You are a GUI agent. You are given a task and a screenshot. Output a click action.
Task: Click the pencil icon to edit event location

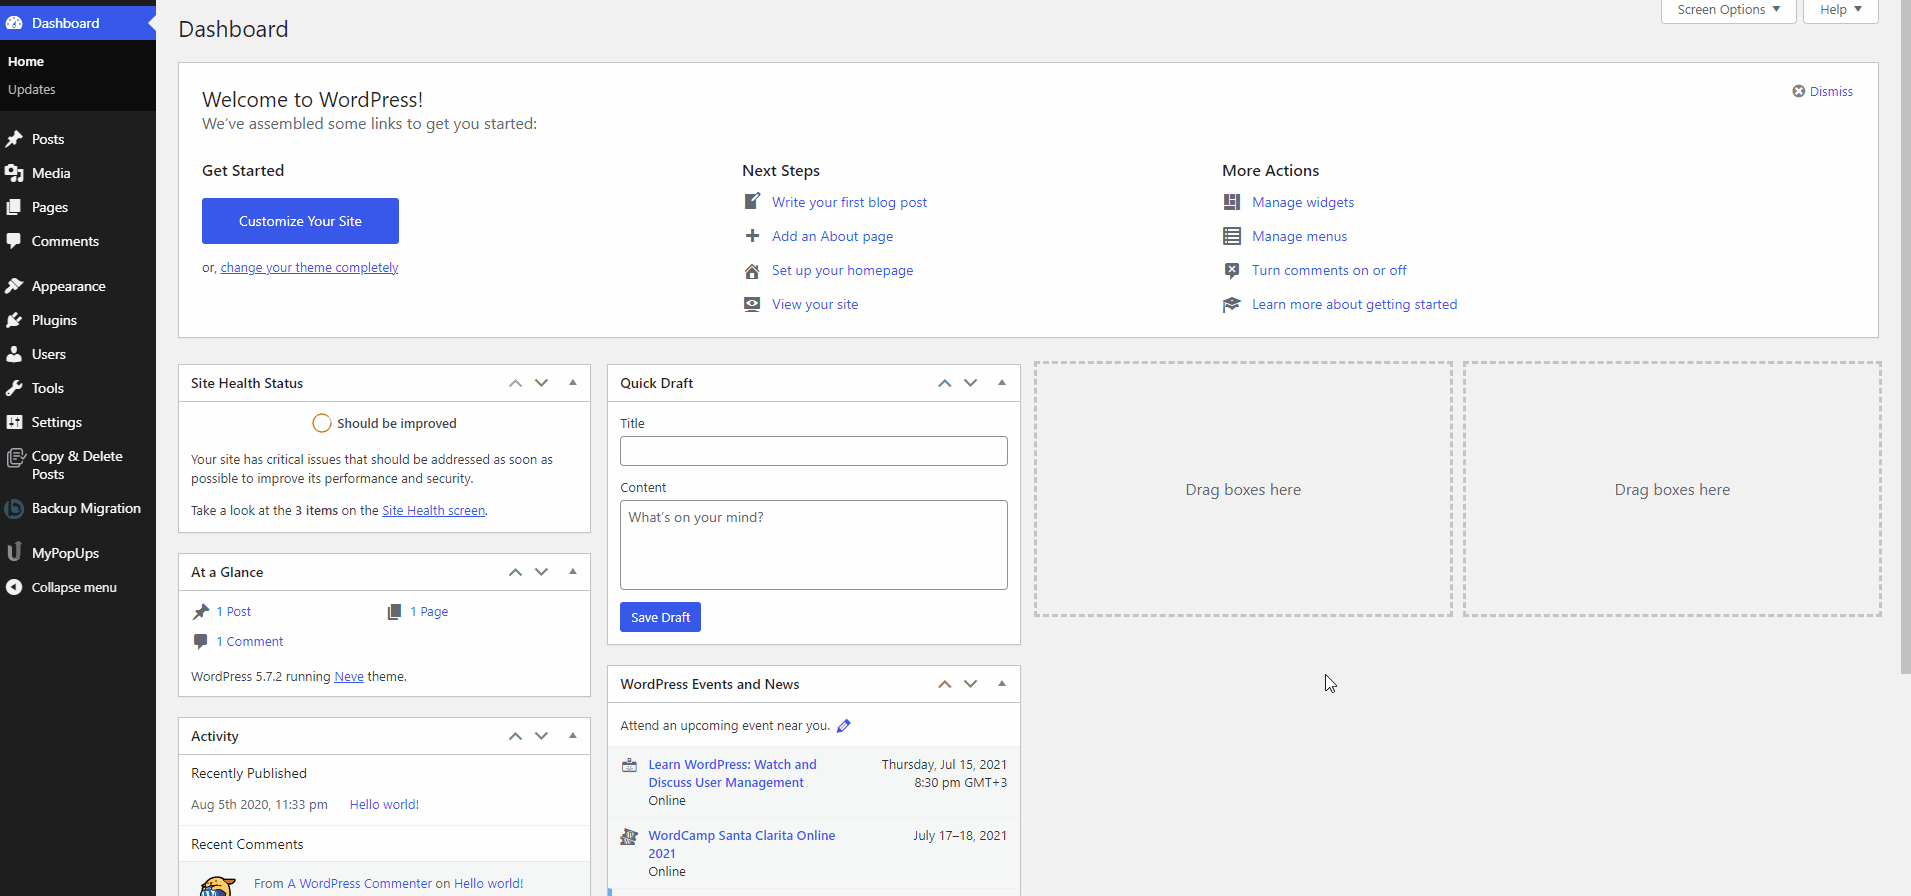(x=843, y=726)
